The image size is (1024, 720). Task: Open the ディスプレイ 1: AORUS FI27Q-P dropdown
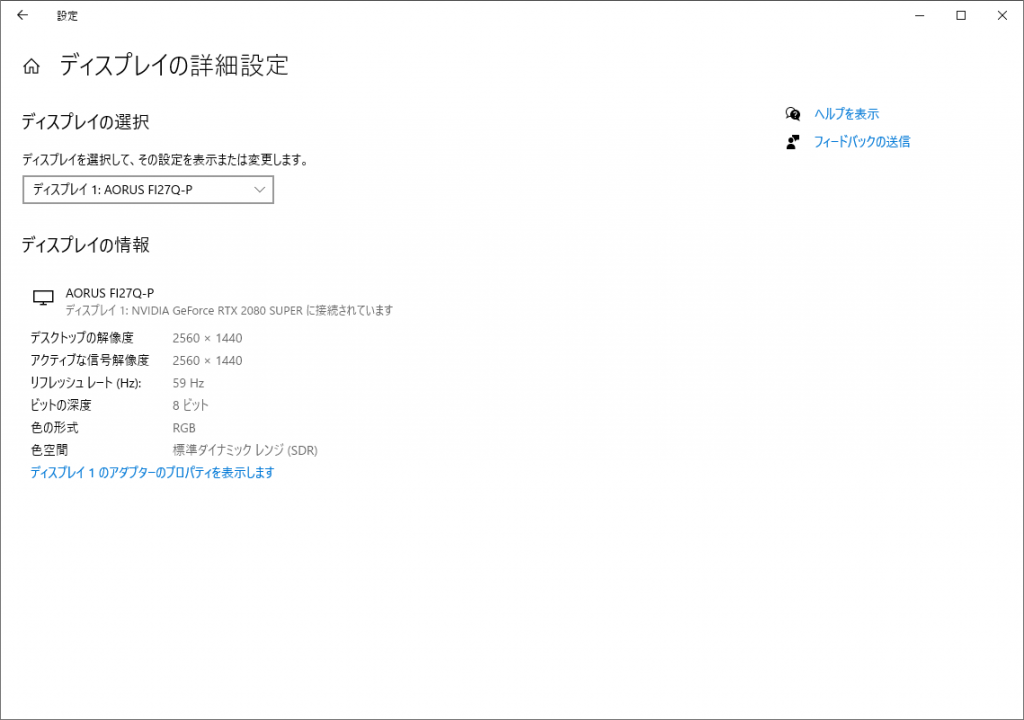148,189
